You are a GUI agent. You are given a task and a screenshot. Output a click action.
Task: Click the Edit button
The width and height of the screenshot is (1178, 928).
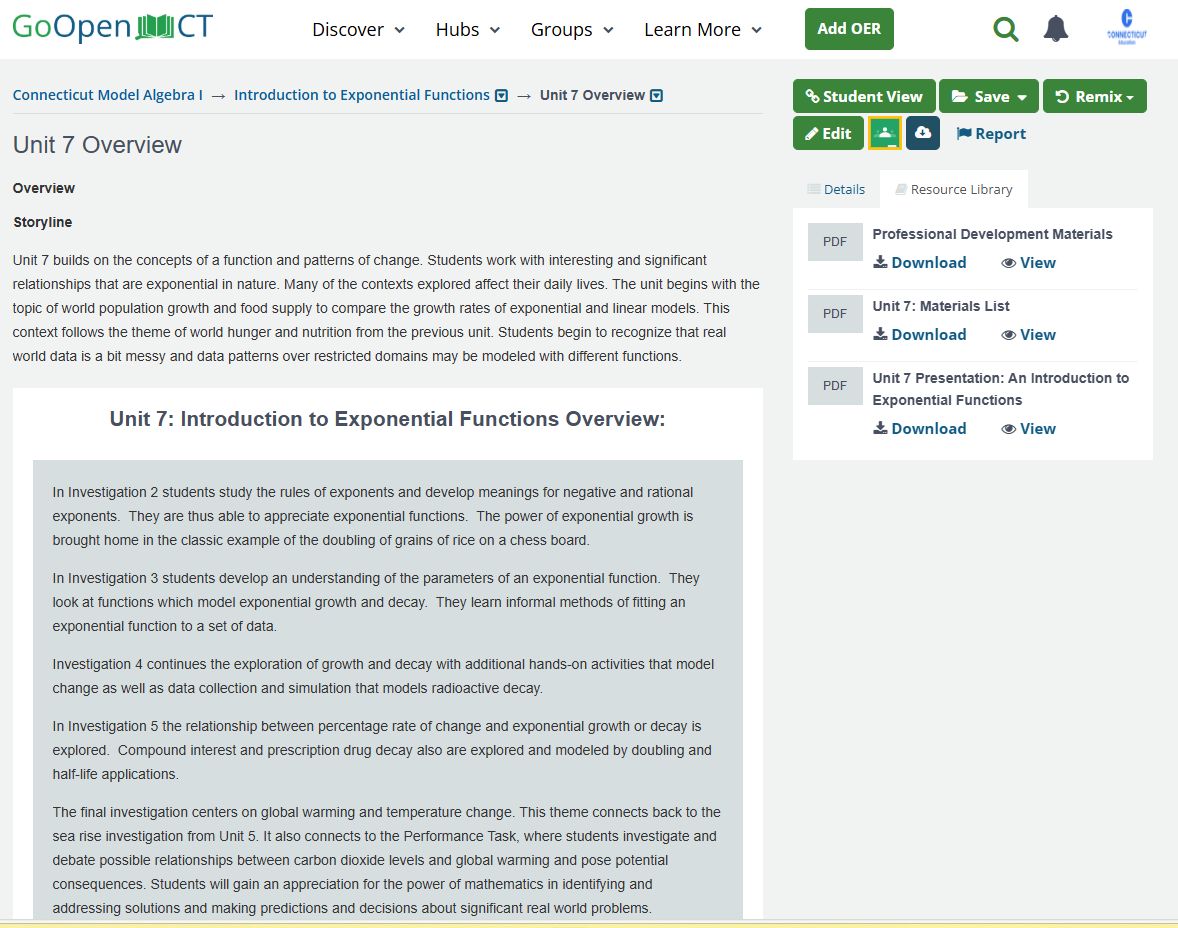coord(828,134)
